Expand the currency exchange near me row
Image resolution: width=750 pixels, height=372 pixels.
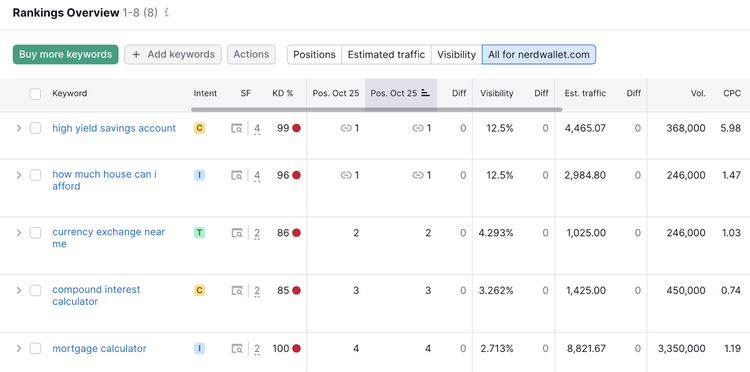point(19,233)
